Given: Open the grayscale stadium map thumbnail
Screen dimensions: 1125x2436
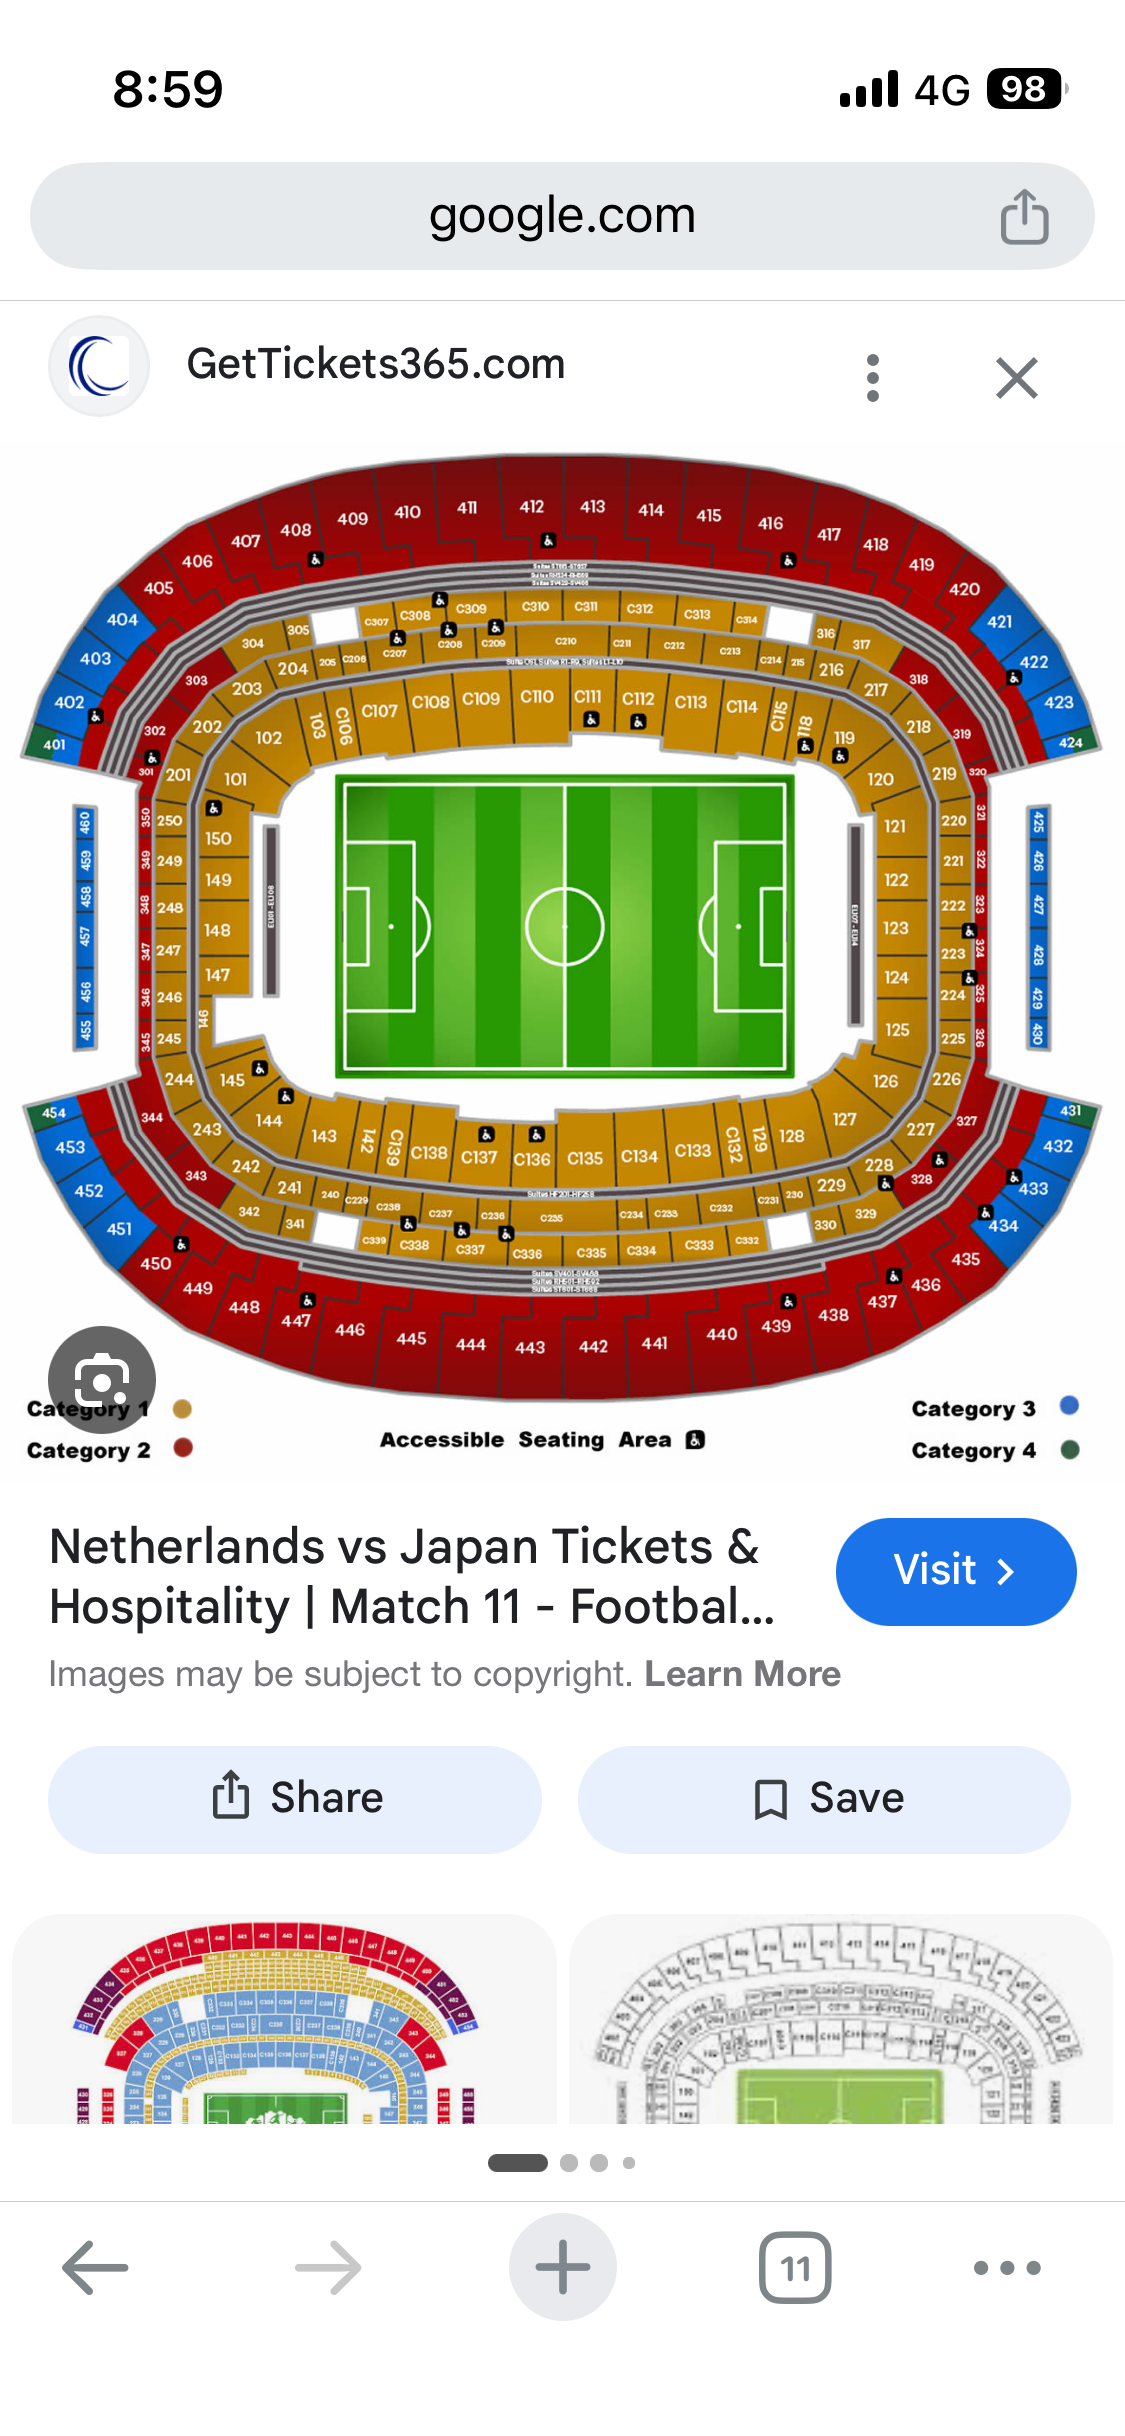Looking at the screenshot, I should (840, 2018).
